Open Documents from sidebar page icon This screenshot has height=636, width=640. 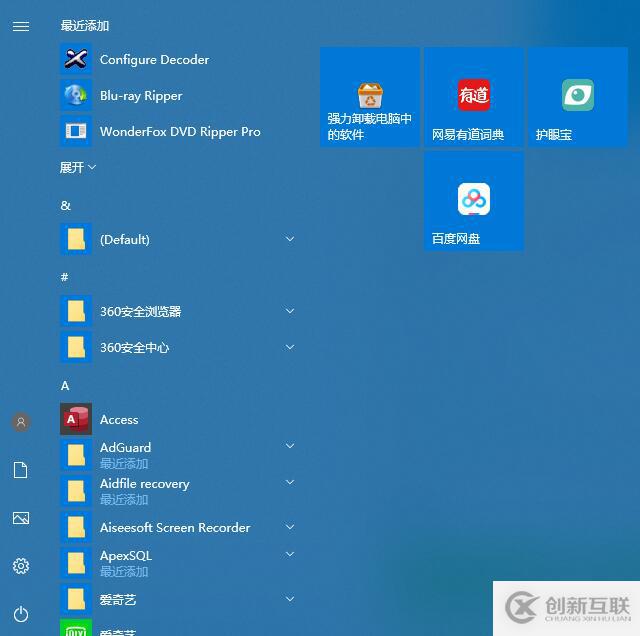(21, 470)
